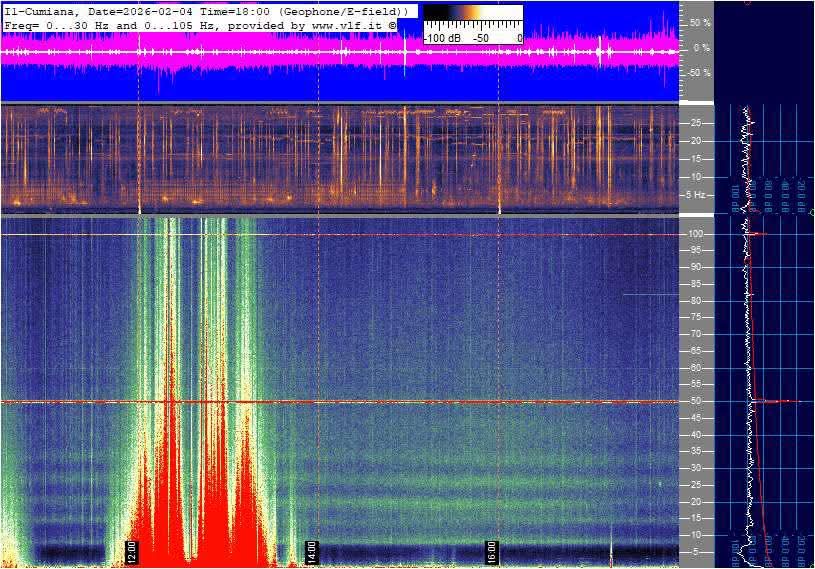Select the 14:00 time marker label

311,551
